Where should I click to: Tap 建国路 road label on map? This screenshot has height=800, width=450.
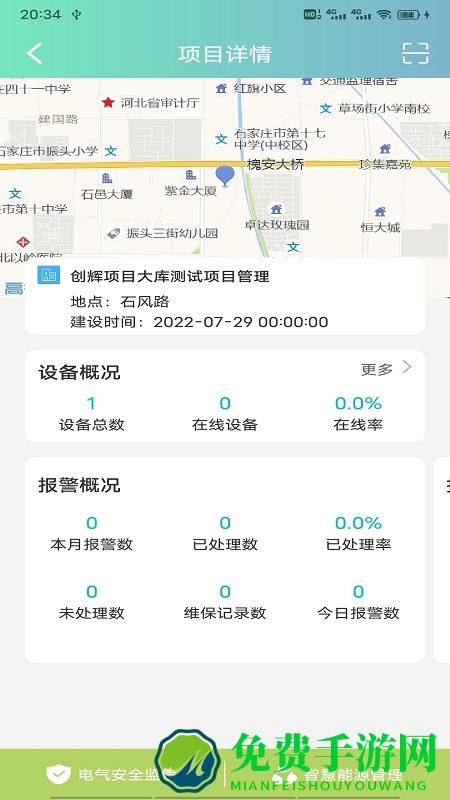click(x=59, y=119)
